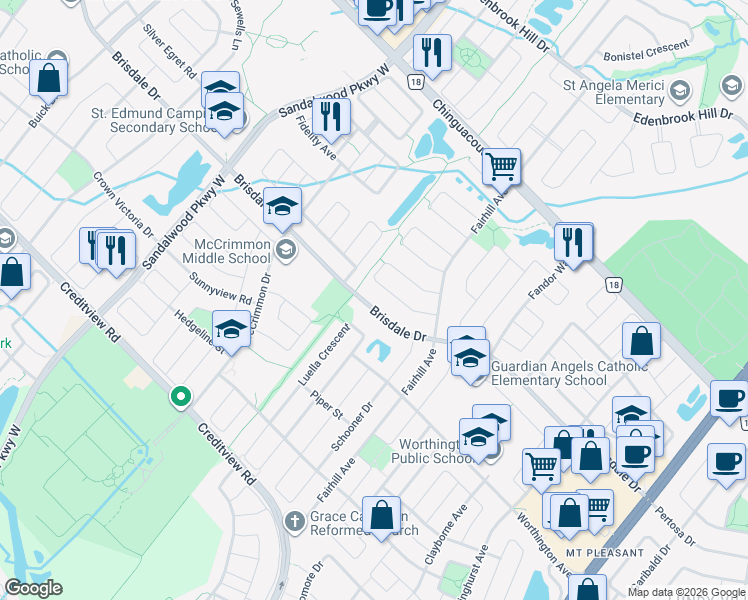Select cafe marker northeast of Mt Pleasant railway
The height and width of the screenshot is (600, 748).
[x=729, y=400]
